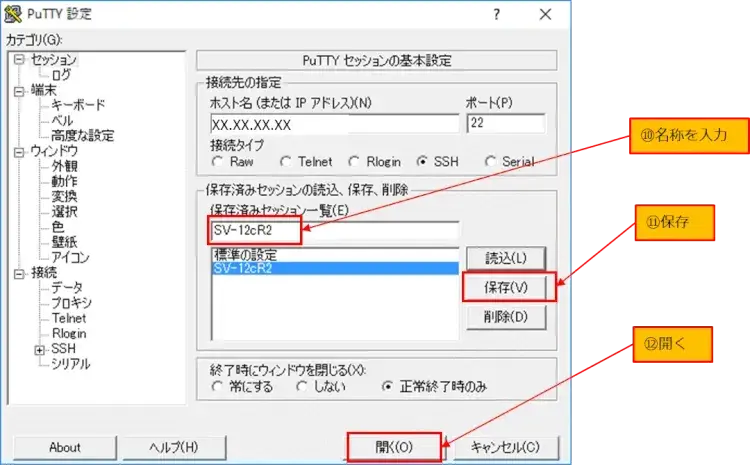Open the キーボード settings tree item

click(x=78, y=105)
